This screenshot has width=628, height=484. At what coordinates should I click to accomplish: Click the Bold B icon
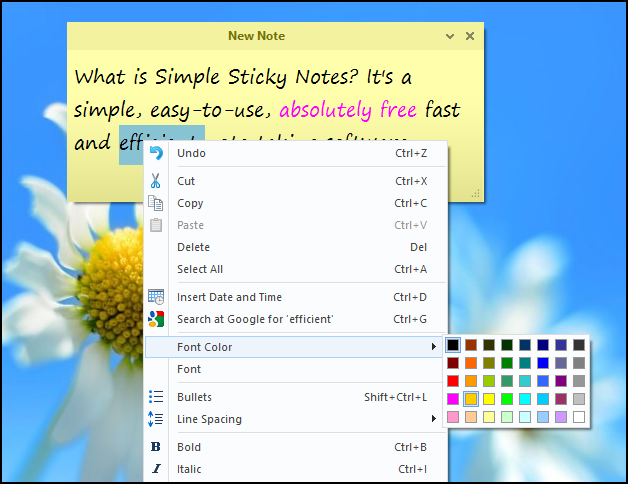point(155,447)
